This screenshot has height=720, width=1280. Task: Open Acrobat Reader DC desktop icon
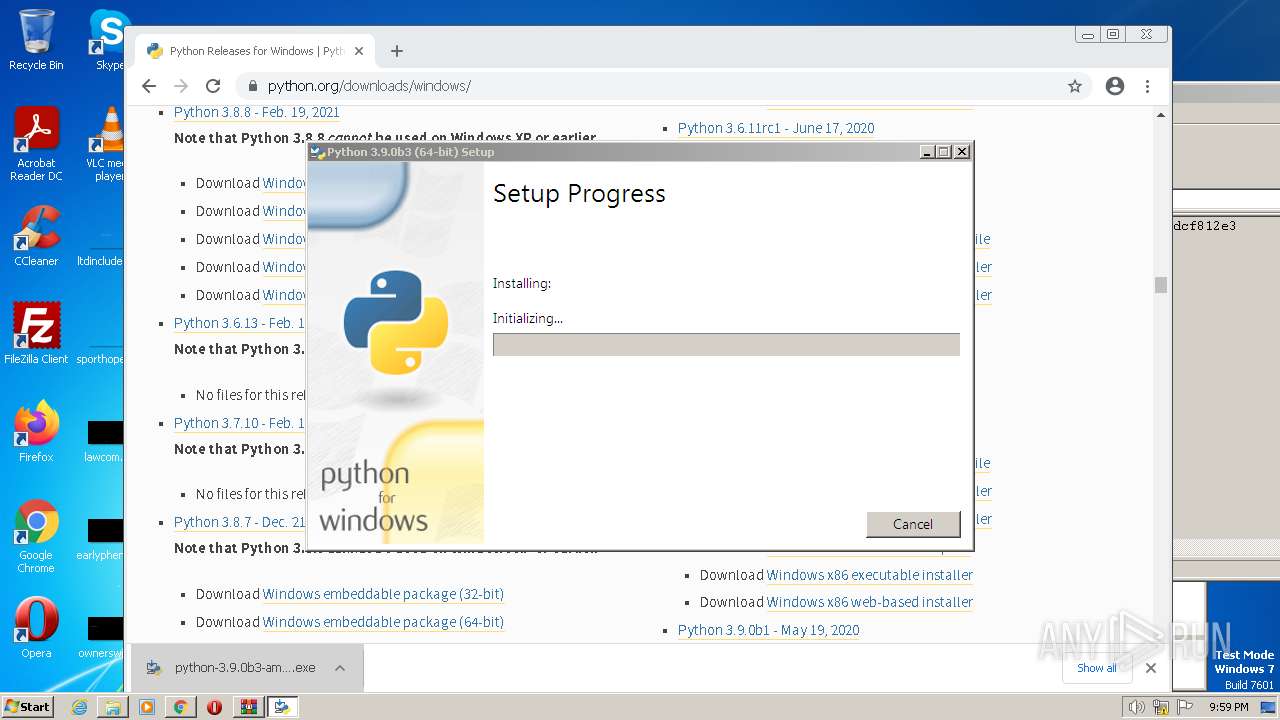pyautogui.click(x=36, y=145)
